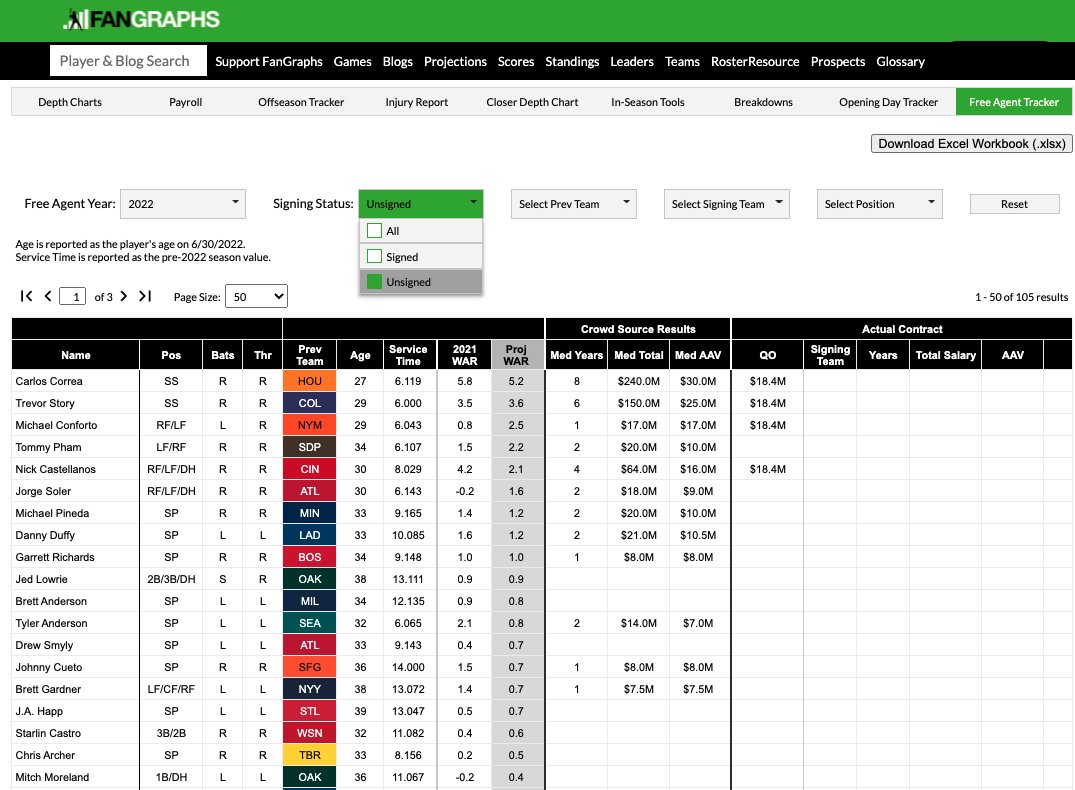Click the CIN team badge

point(309,469)
